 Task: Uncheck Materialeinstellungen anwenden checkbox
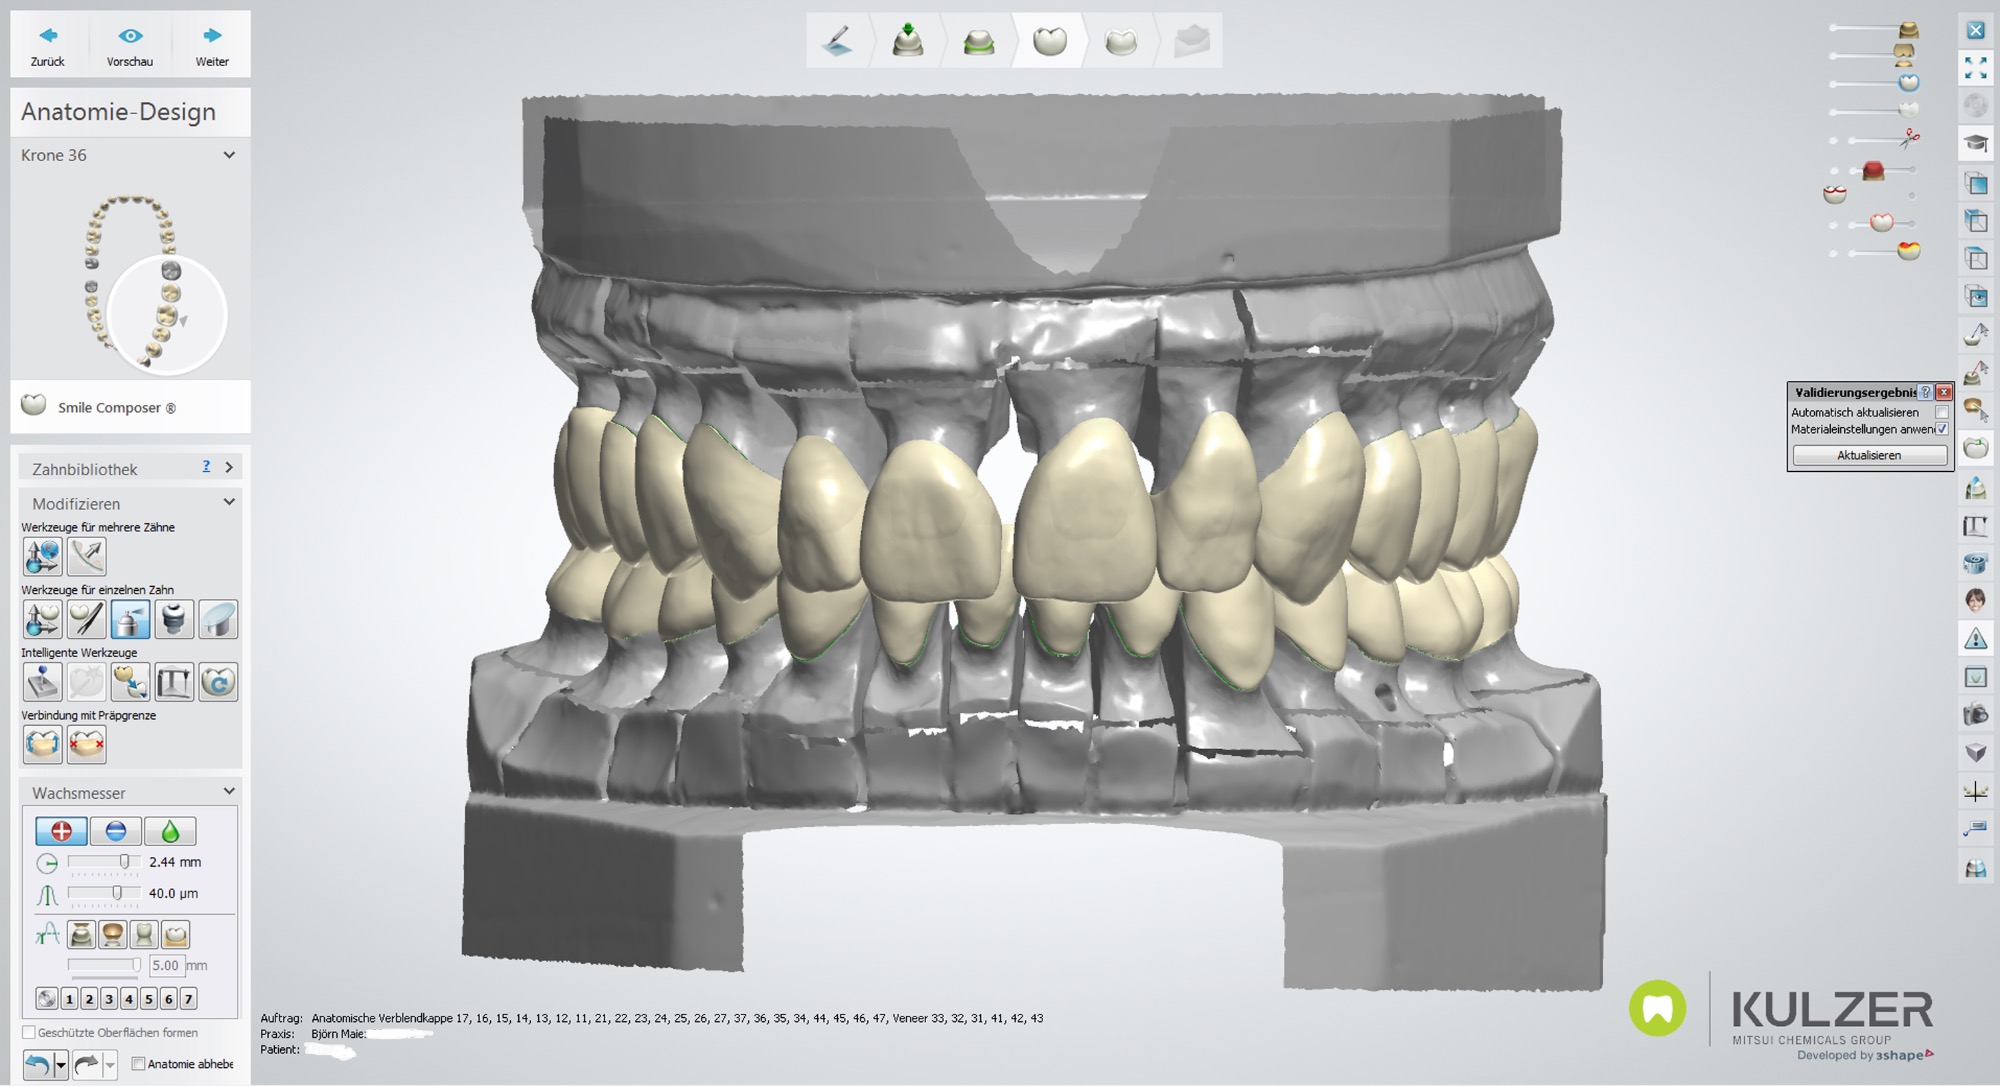[x=1942, y=429]
